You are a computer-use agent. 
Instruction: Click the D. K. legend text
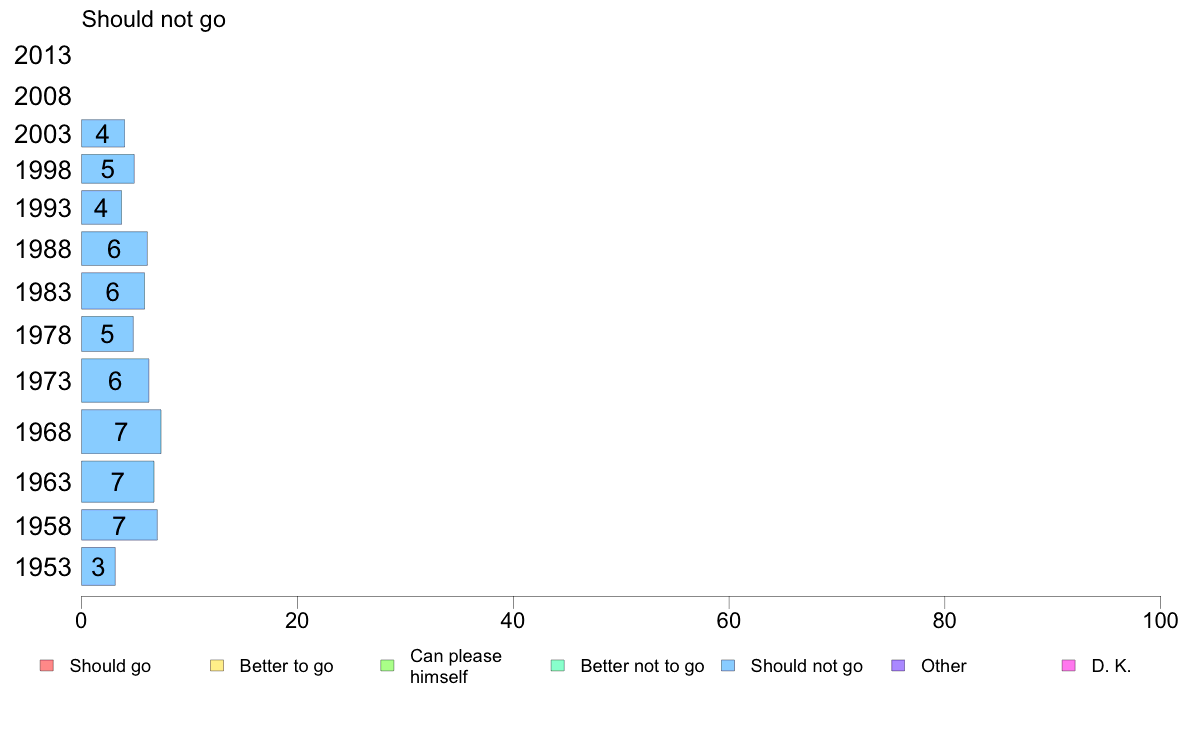pyautogui.click(x=1111, y=666)
